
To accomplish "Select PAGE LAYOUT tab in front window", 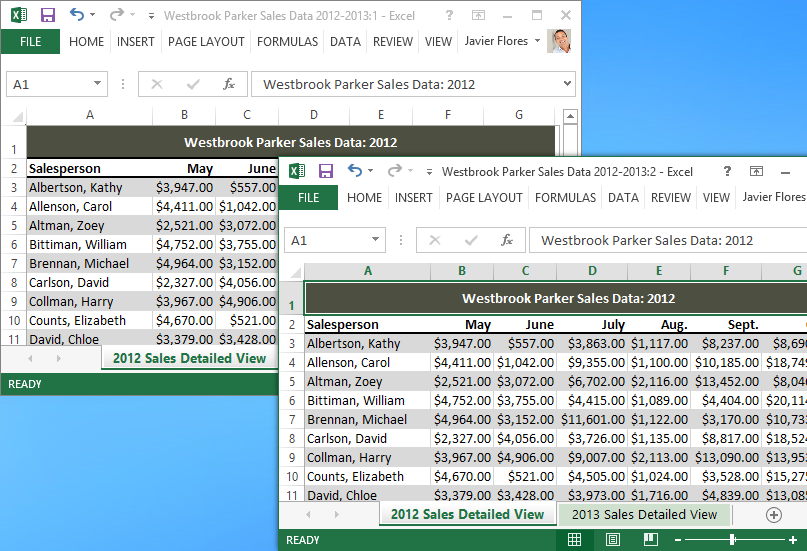I will [484, 198].
